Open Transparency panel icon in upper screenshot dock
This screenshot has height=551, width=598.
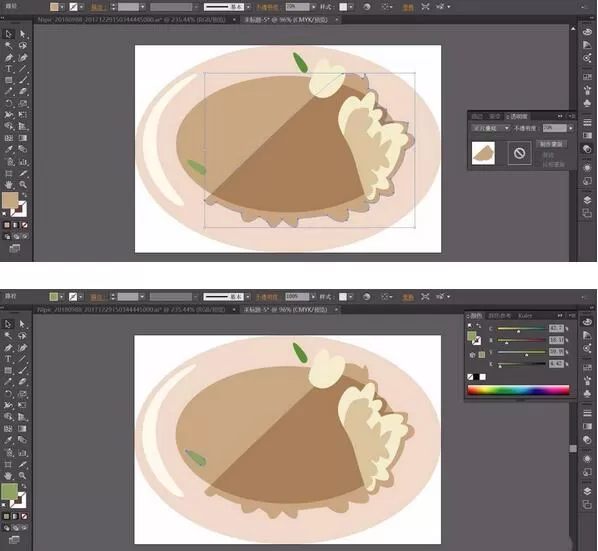[x=587, y=149]
